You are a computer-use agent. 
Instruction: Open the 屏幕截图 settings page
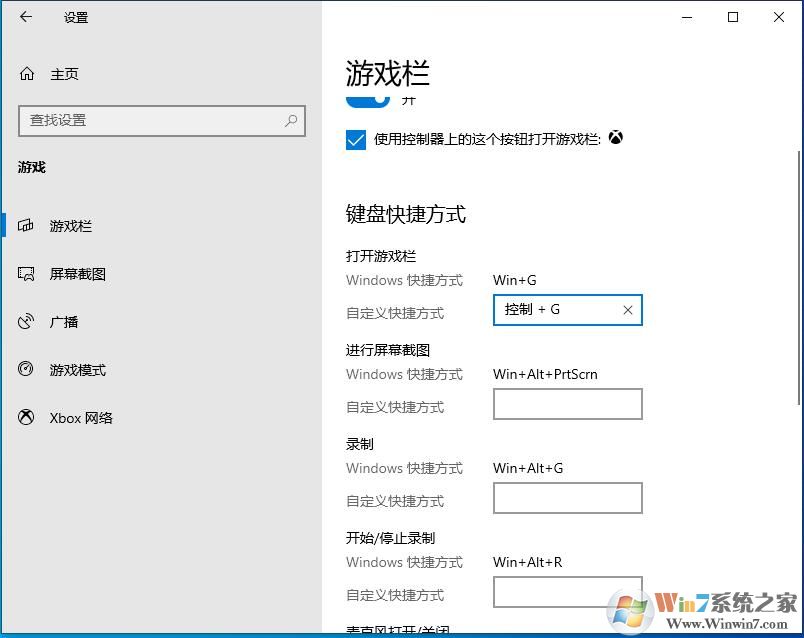[x=78, y=274]
